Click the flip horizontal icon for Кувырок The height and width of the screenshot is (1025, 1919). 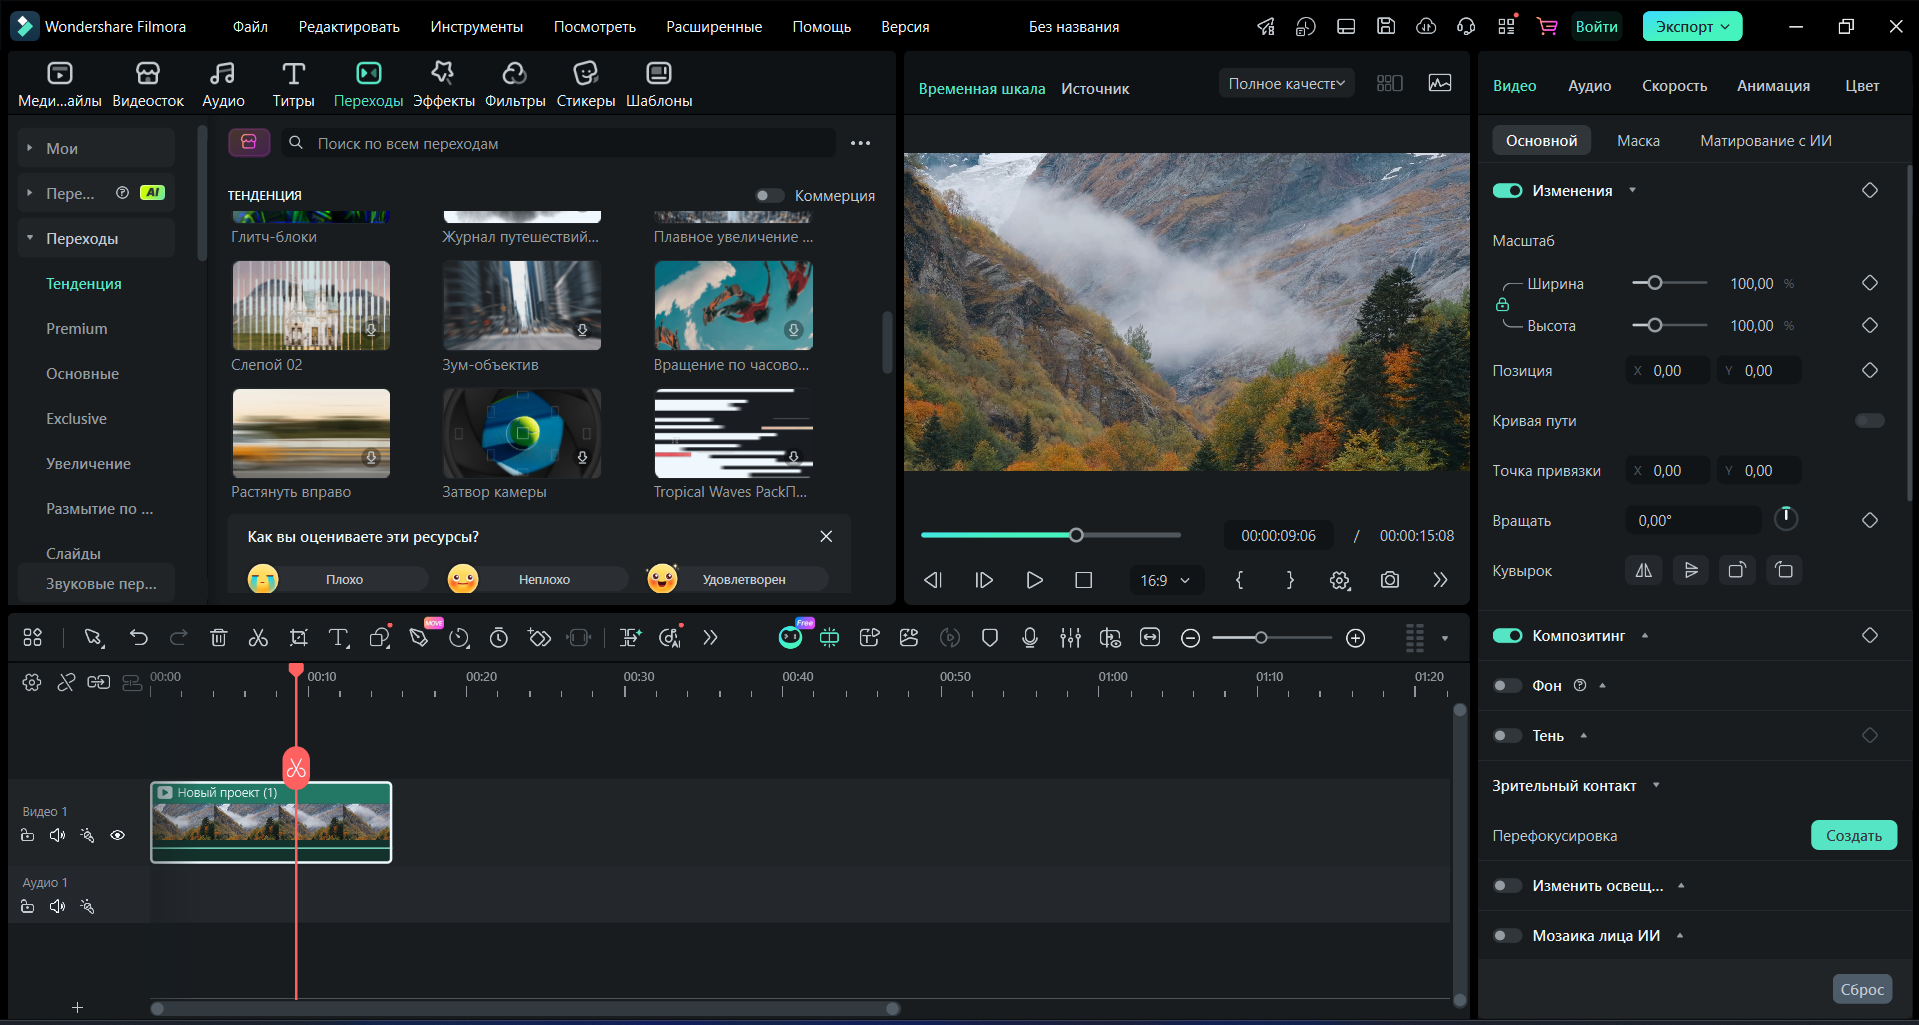click(x=1643, y=570)
